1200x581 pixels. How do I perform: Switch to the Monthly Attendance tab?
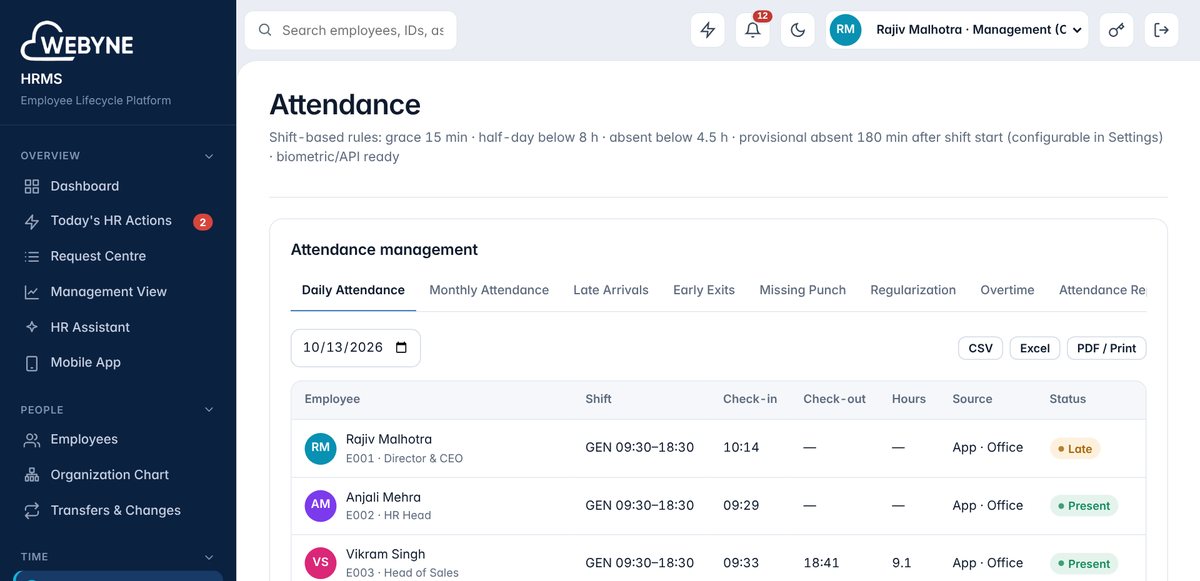pos(489,290)
